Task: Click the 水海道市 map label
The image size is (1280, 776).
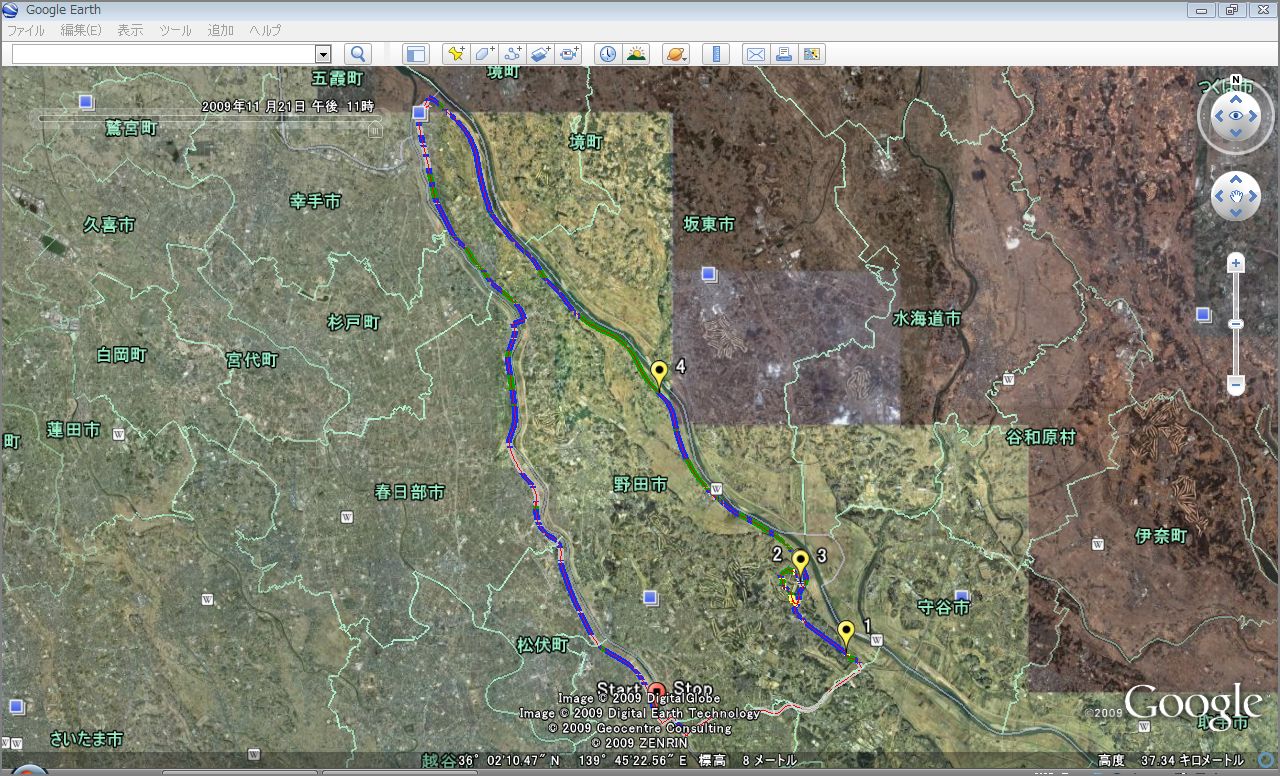Action: pos(927,318)
